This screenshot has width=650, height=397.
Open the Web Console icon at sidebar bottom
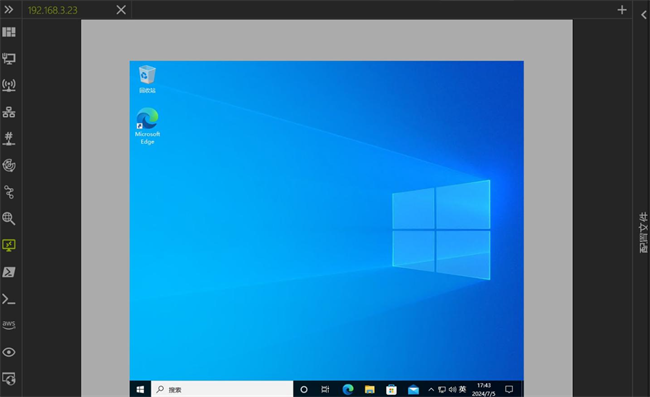click(x=9, y=378)
